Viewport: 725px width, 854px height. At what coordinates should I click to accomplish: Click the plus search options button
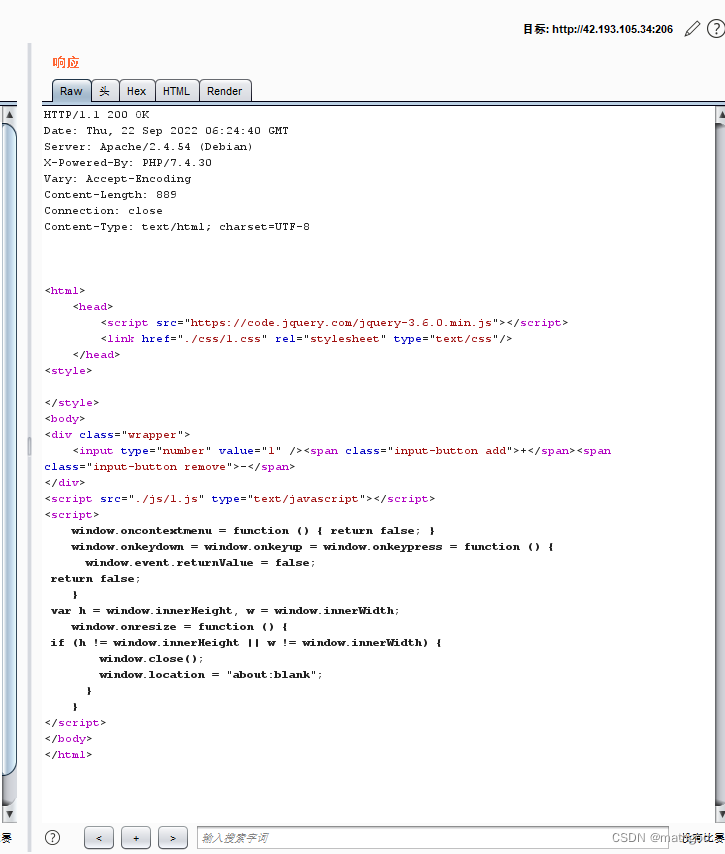[x=136, y=838]
